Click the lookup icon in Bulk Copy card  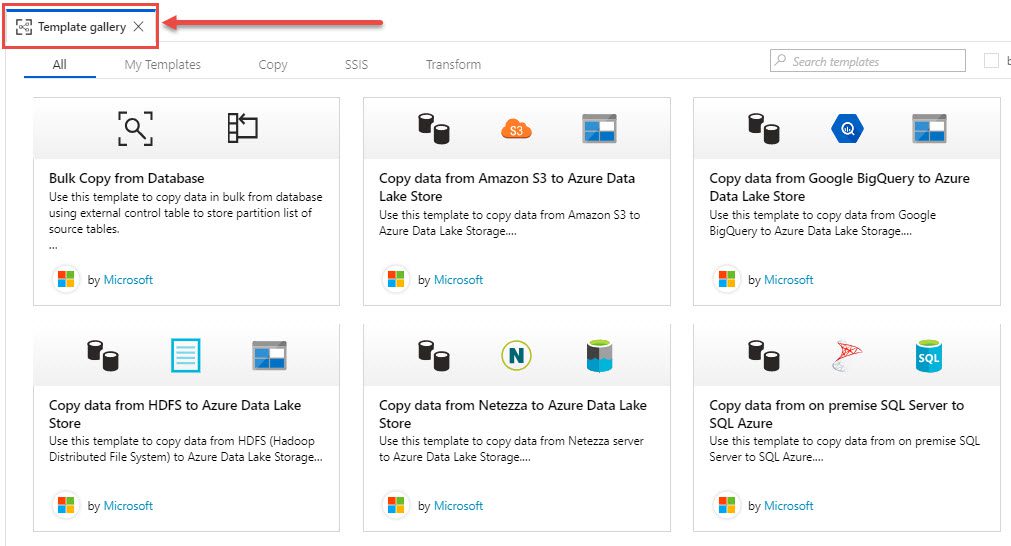click(x=135, y=128)
